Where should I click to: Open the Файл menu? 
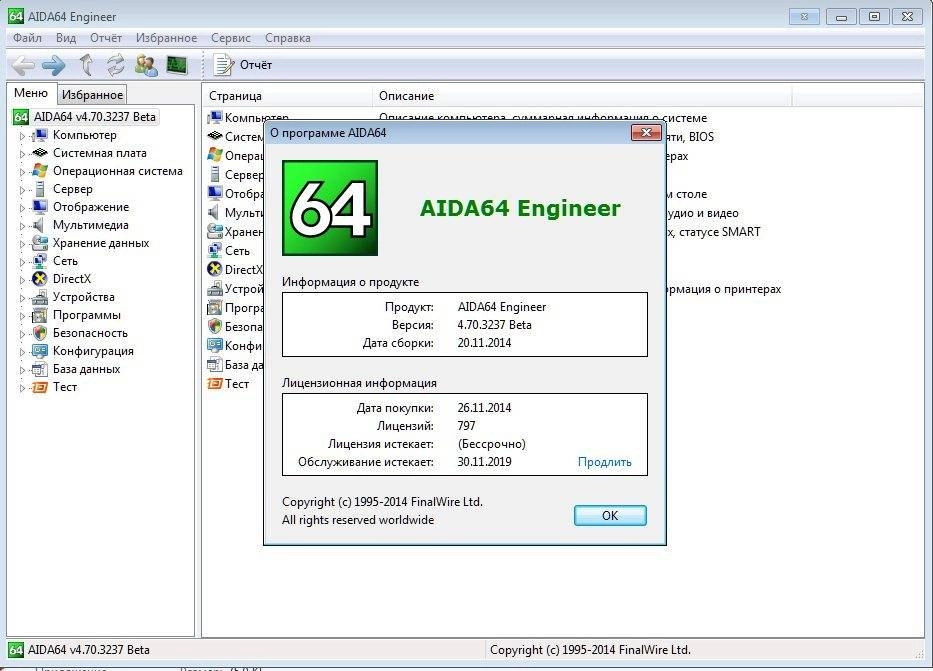pyautogui.click(x=27, y=38)
